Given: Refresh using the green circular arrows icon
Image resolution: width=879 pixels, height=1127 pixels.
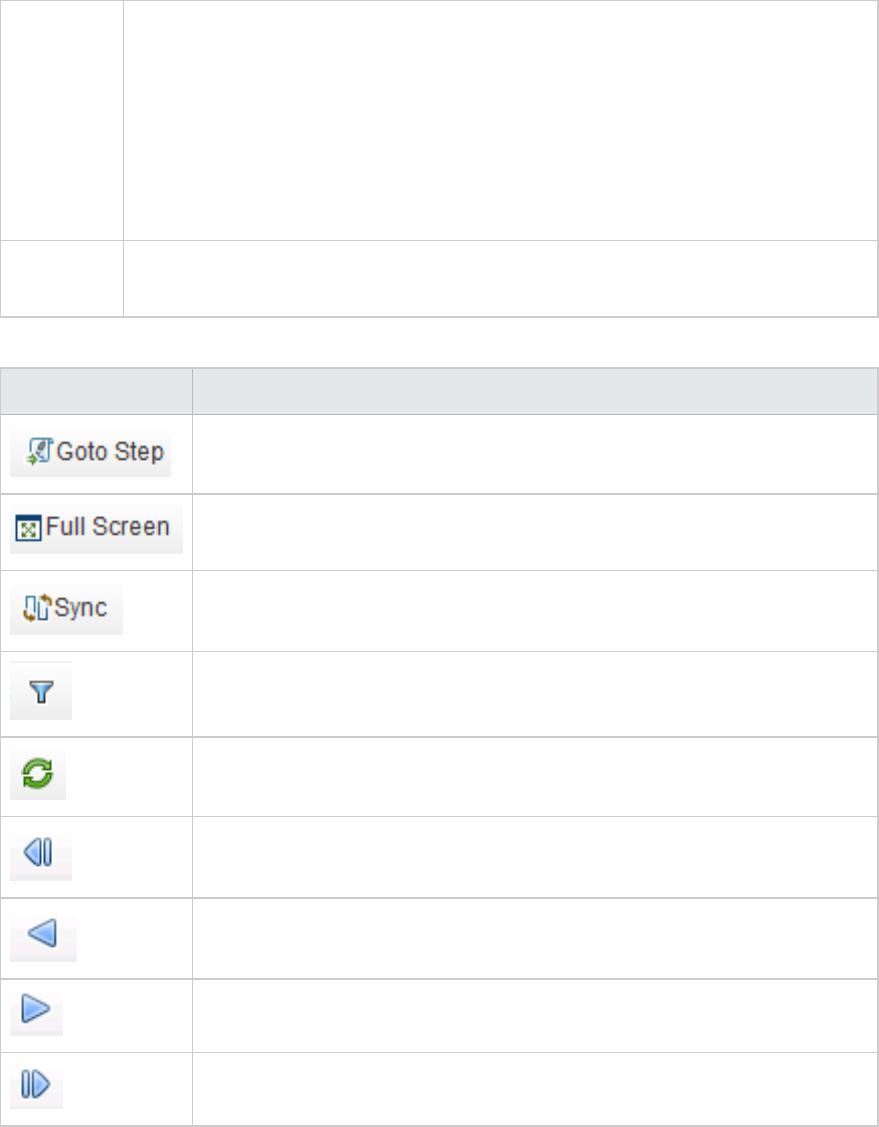Looking at the screenshot, I should tap(38, 774).
